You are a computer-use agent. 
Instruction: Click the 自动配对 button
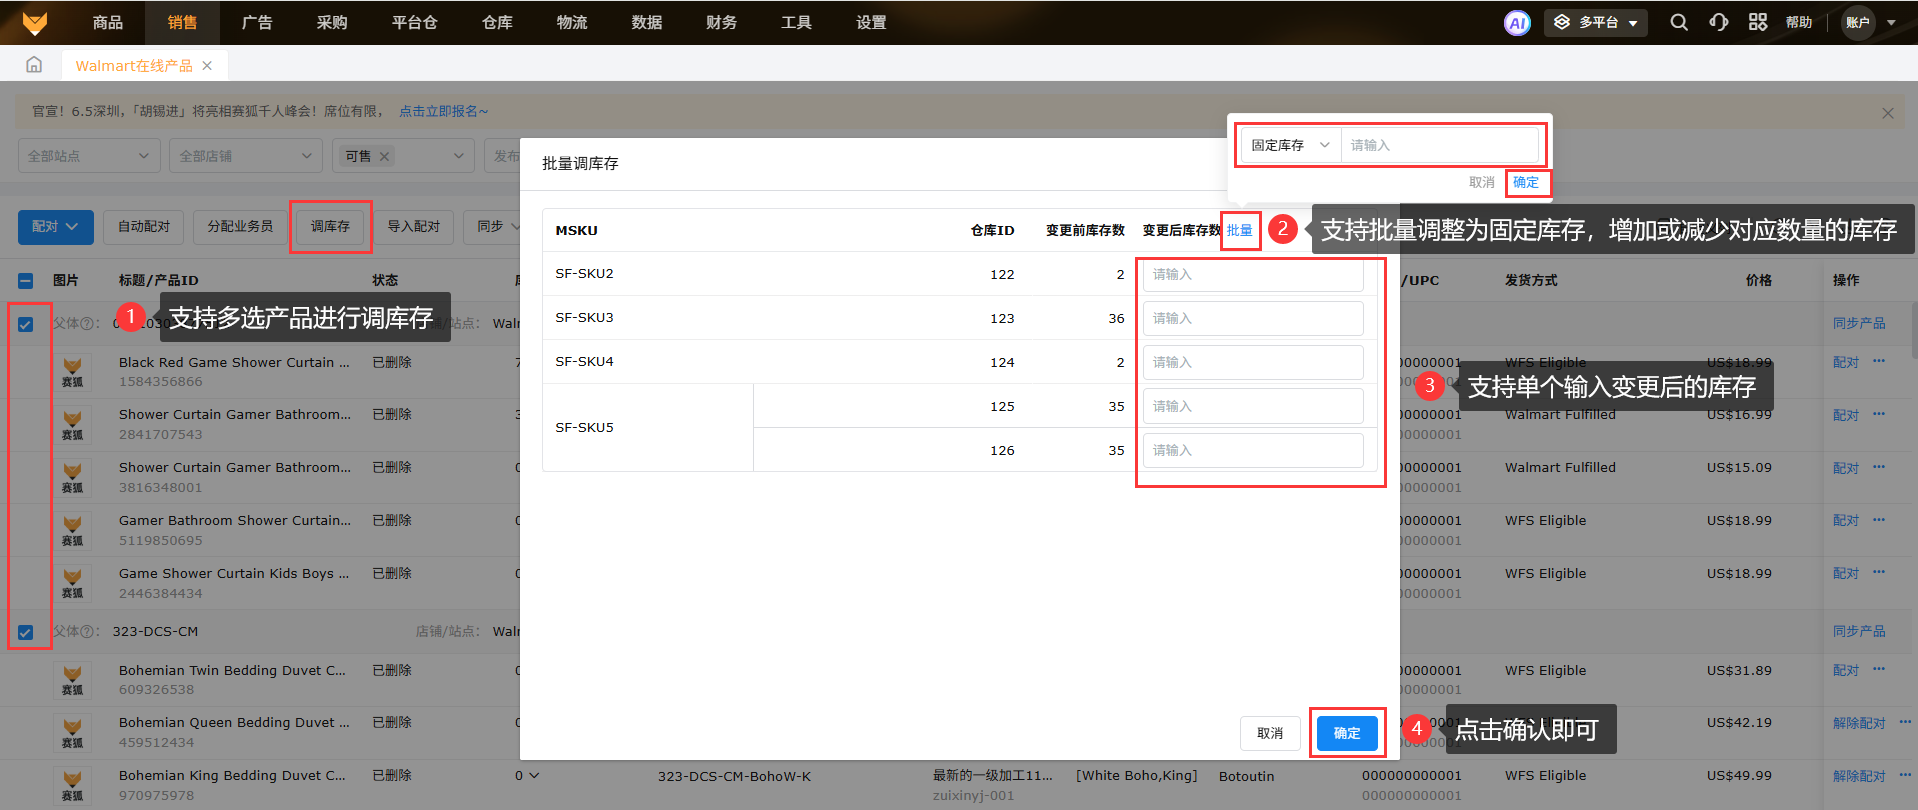coord(144,227)
